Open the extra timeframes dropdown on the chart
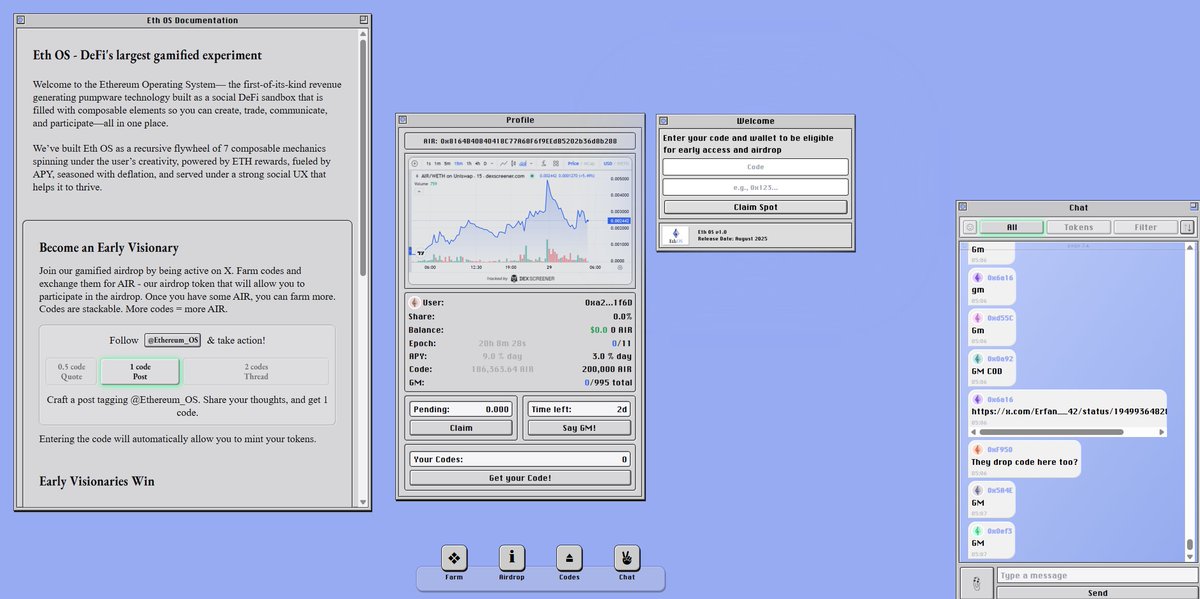The image size is (1200, 599). [x=492, y=163]
